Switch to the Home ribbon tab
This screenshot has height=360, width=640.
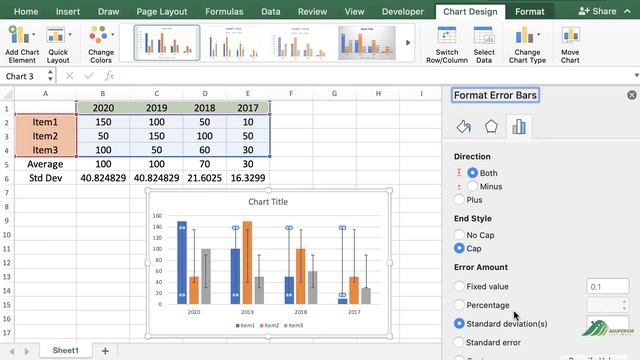point(26,11)
